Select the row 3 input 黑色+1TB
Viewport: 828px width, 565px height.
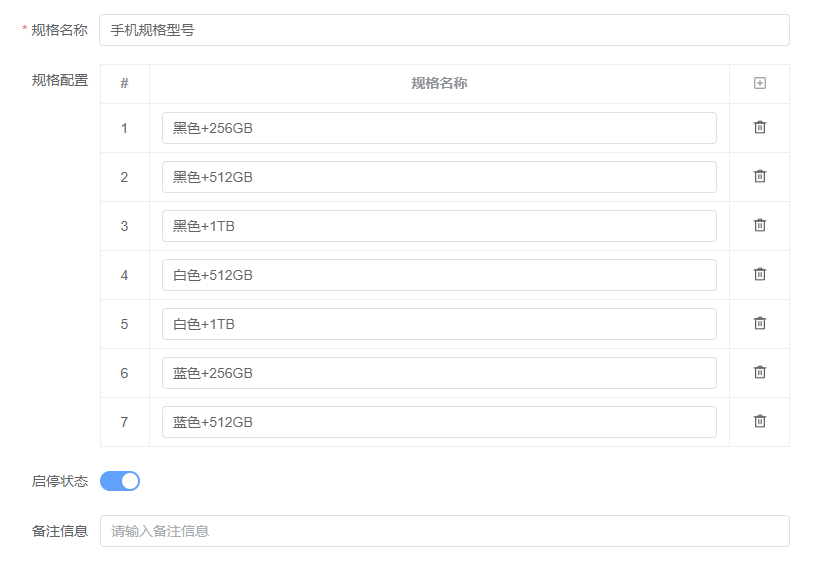439,226
